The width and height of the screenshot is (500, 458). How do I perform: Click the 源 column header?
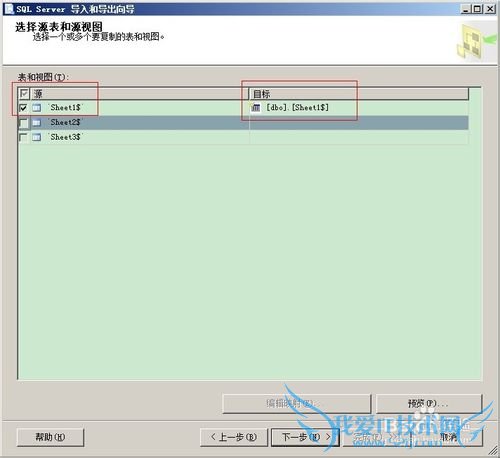tap(140, 94)
